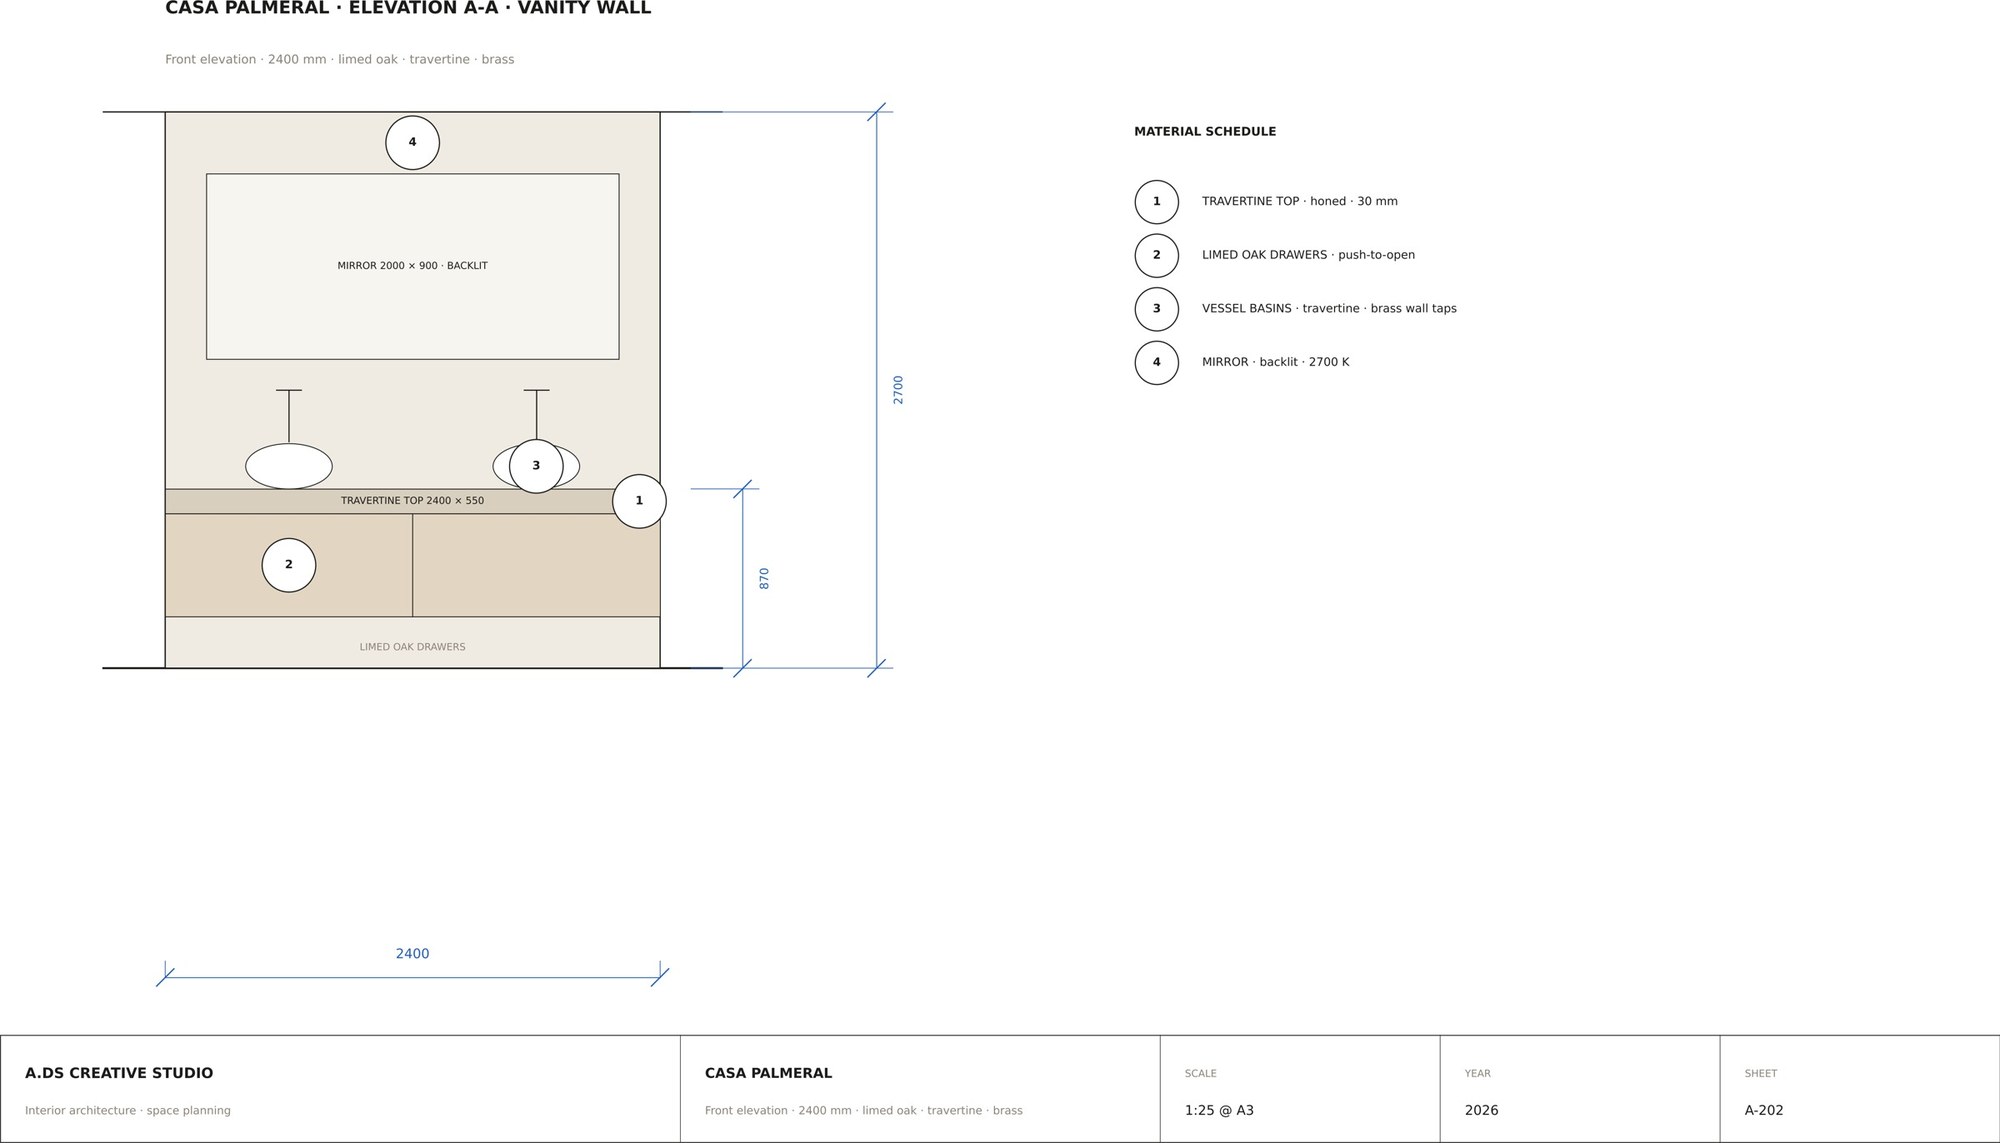Click callout bubble 3 on the right basin
The width and height of the screenshot is (2000, 1143).
point(536,466)
